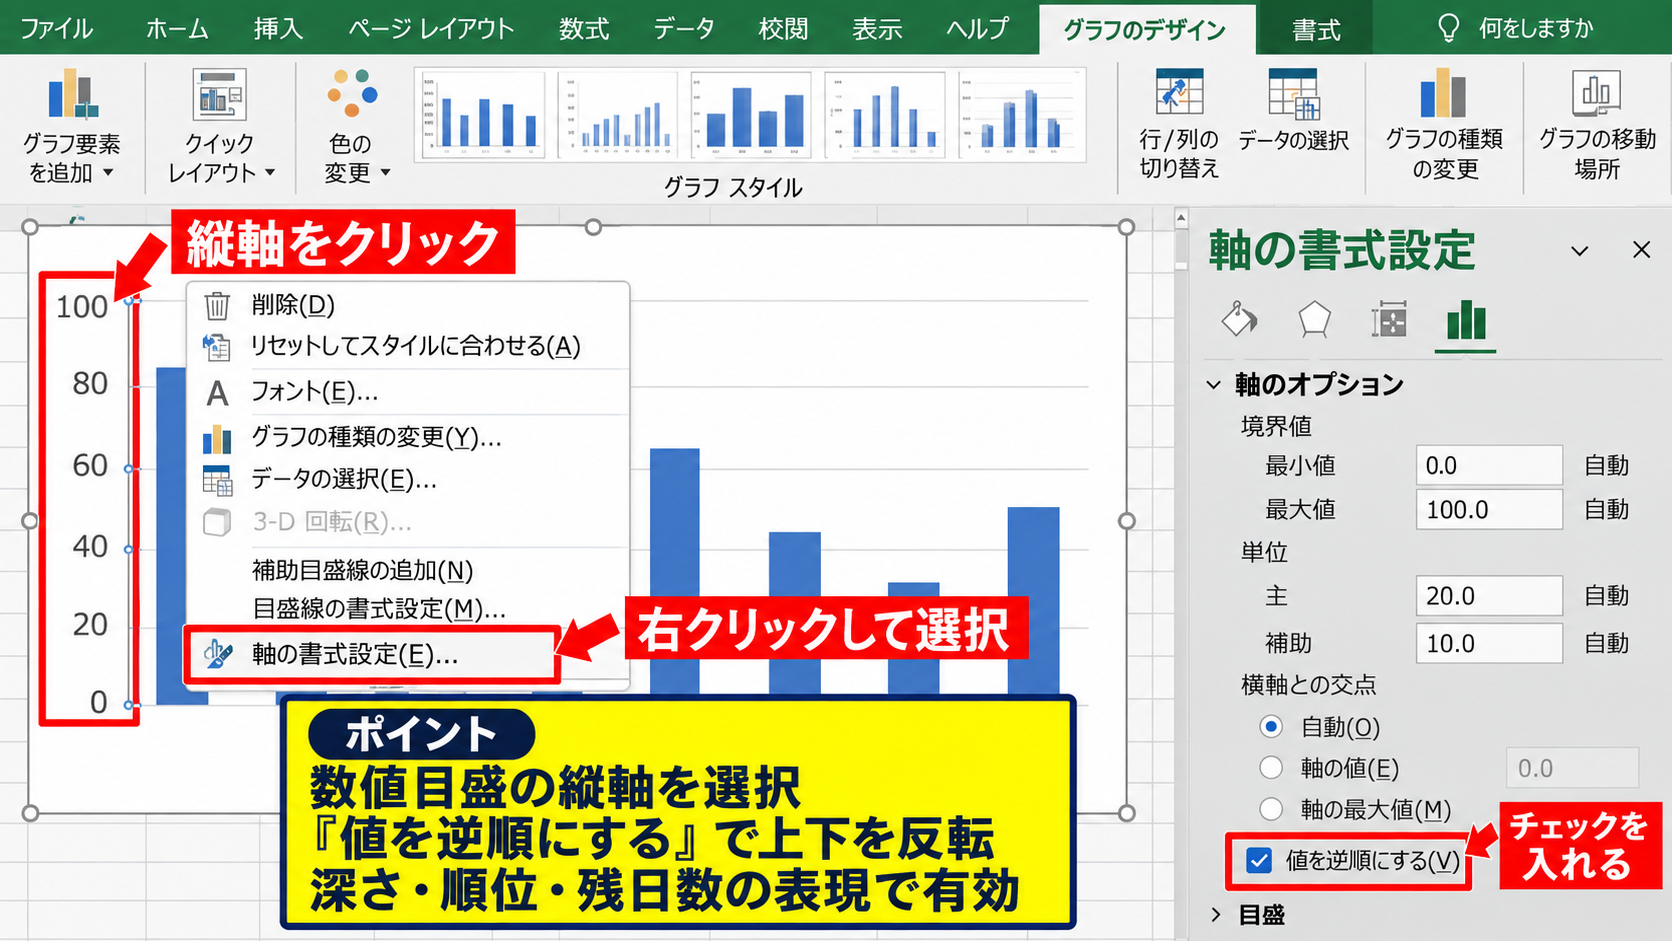Click 自動 reset next to 最小値
The height and width of the screenshot is (941, 1672).
(x=1606, y=465)
